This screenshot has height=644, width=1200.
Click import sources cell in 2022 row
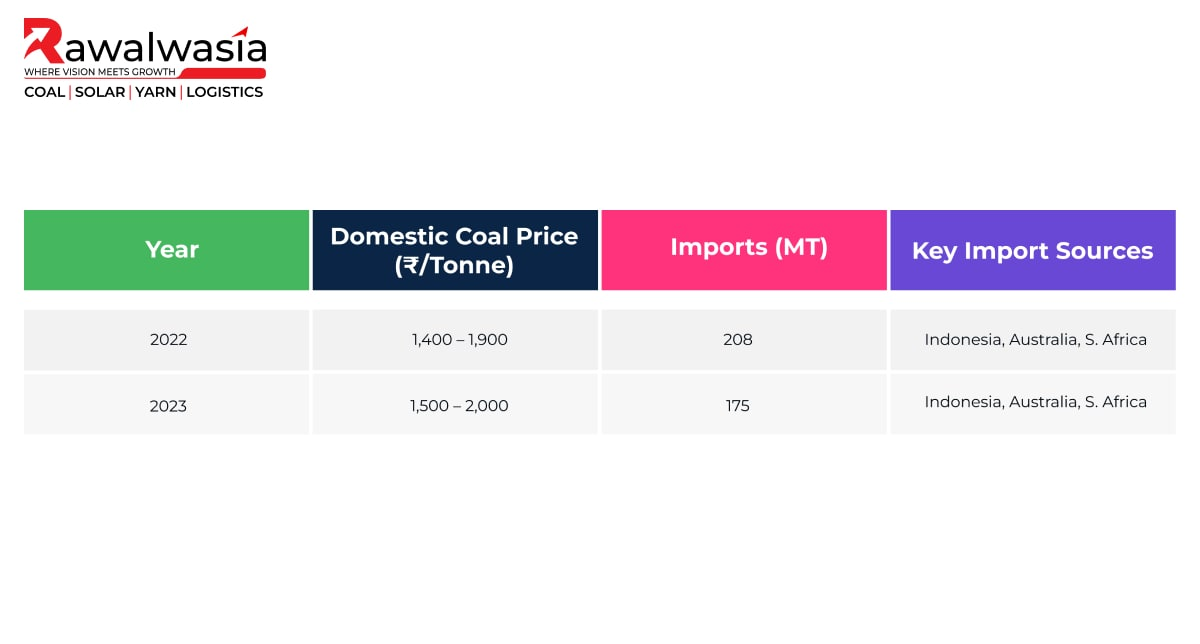pyautogui.click(x=1033, y=340)
